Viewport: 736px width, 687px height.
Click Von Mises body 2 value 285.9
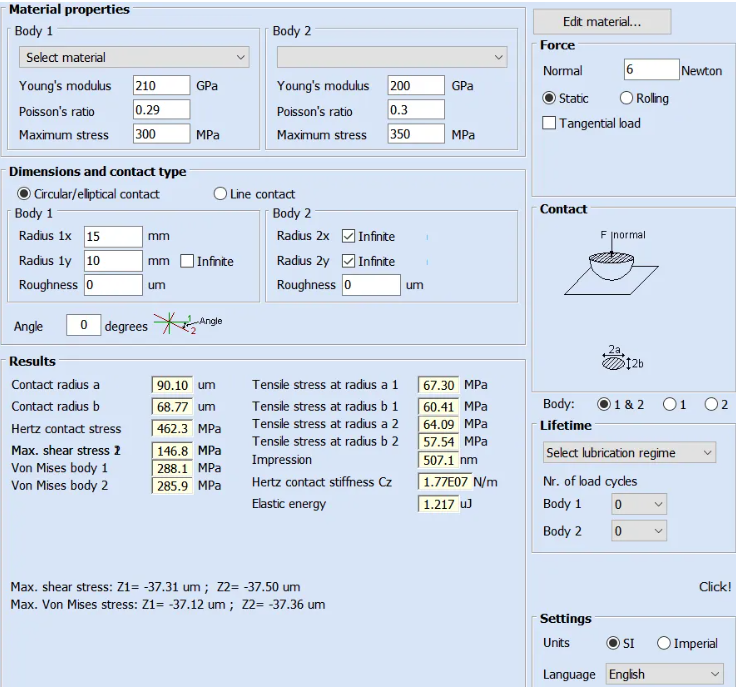[172, 486]
